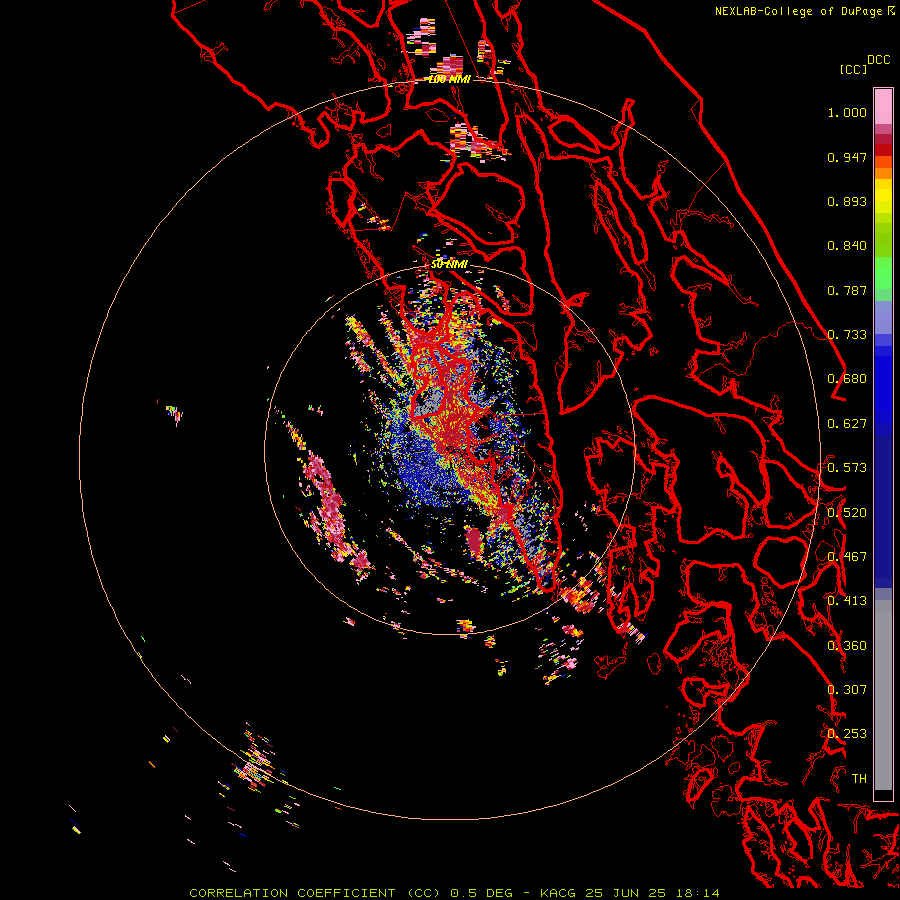Click the 50 NMI range ring label
The width and height of the screenshot is (900, 900).
coord(449,265)
